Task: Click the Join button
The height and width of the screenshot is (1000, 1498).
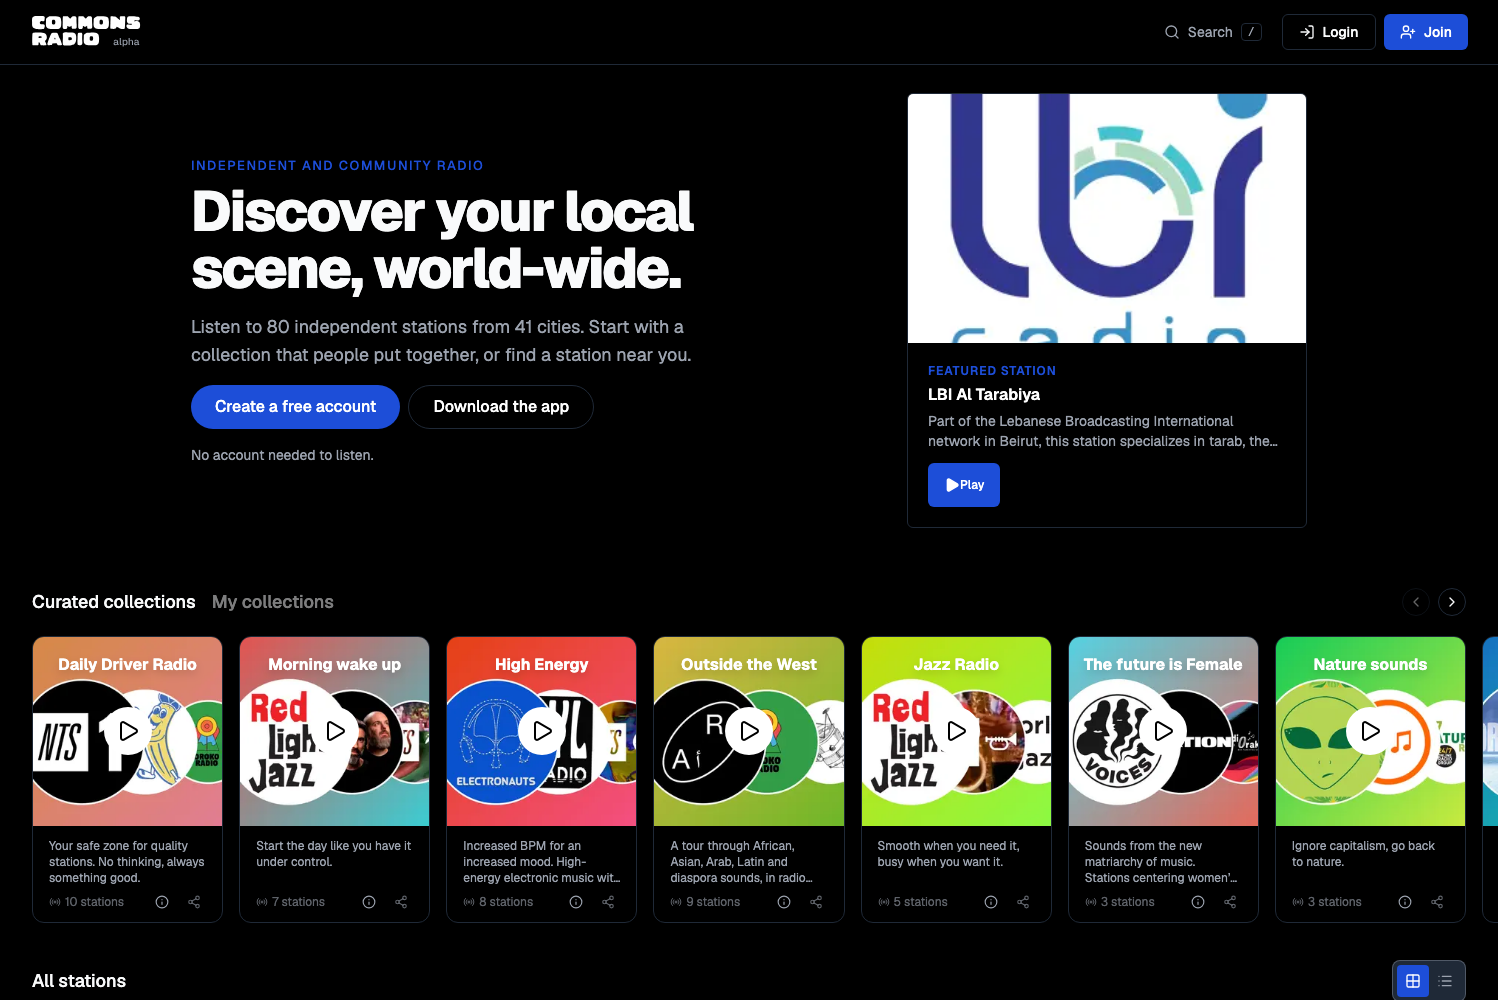Action: point(1425,32)
